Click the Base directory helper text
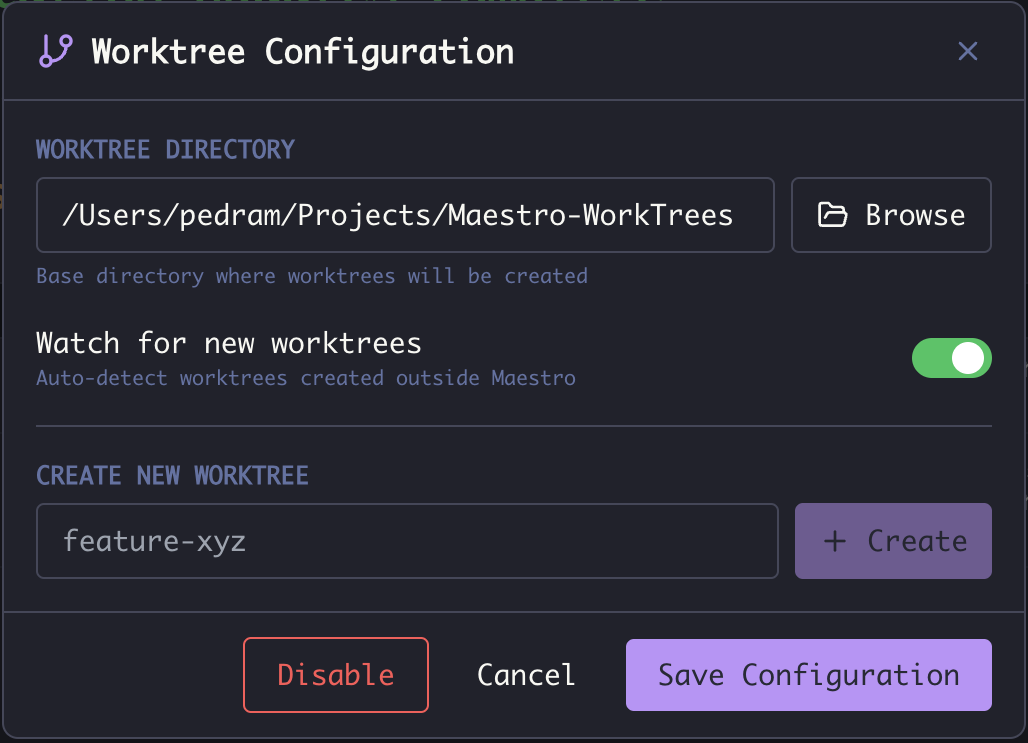This screenshot has height=743, width=1028. tap(311, 276)
